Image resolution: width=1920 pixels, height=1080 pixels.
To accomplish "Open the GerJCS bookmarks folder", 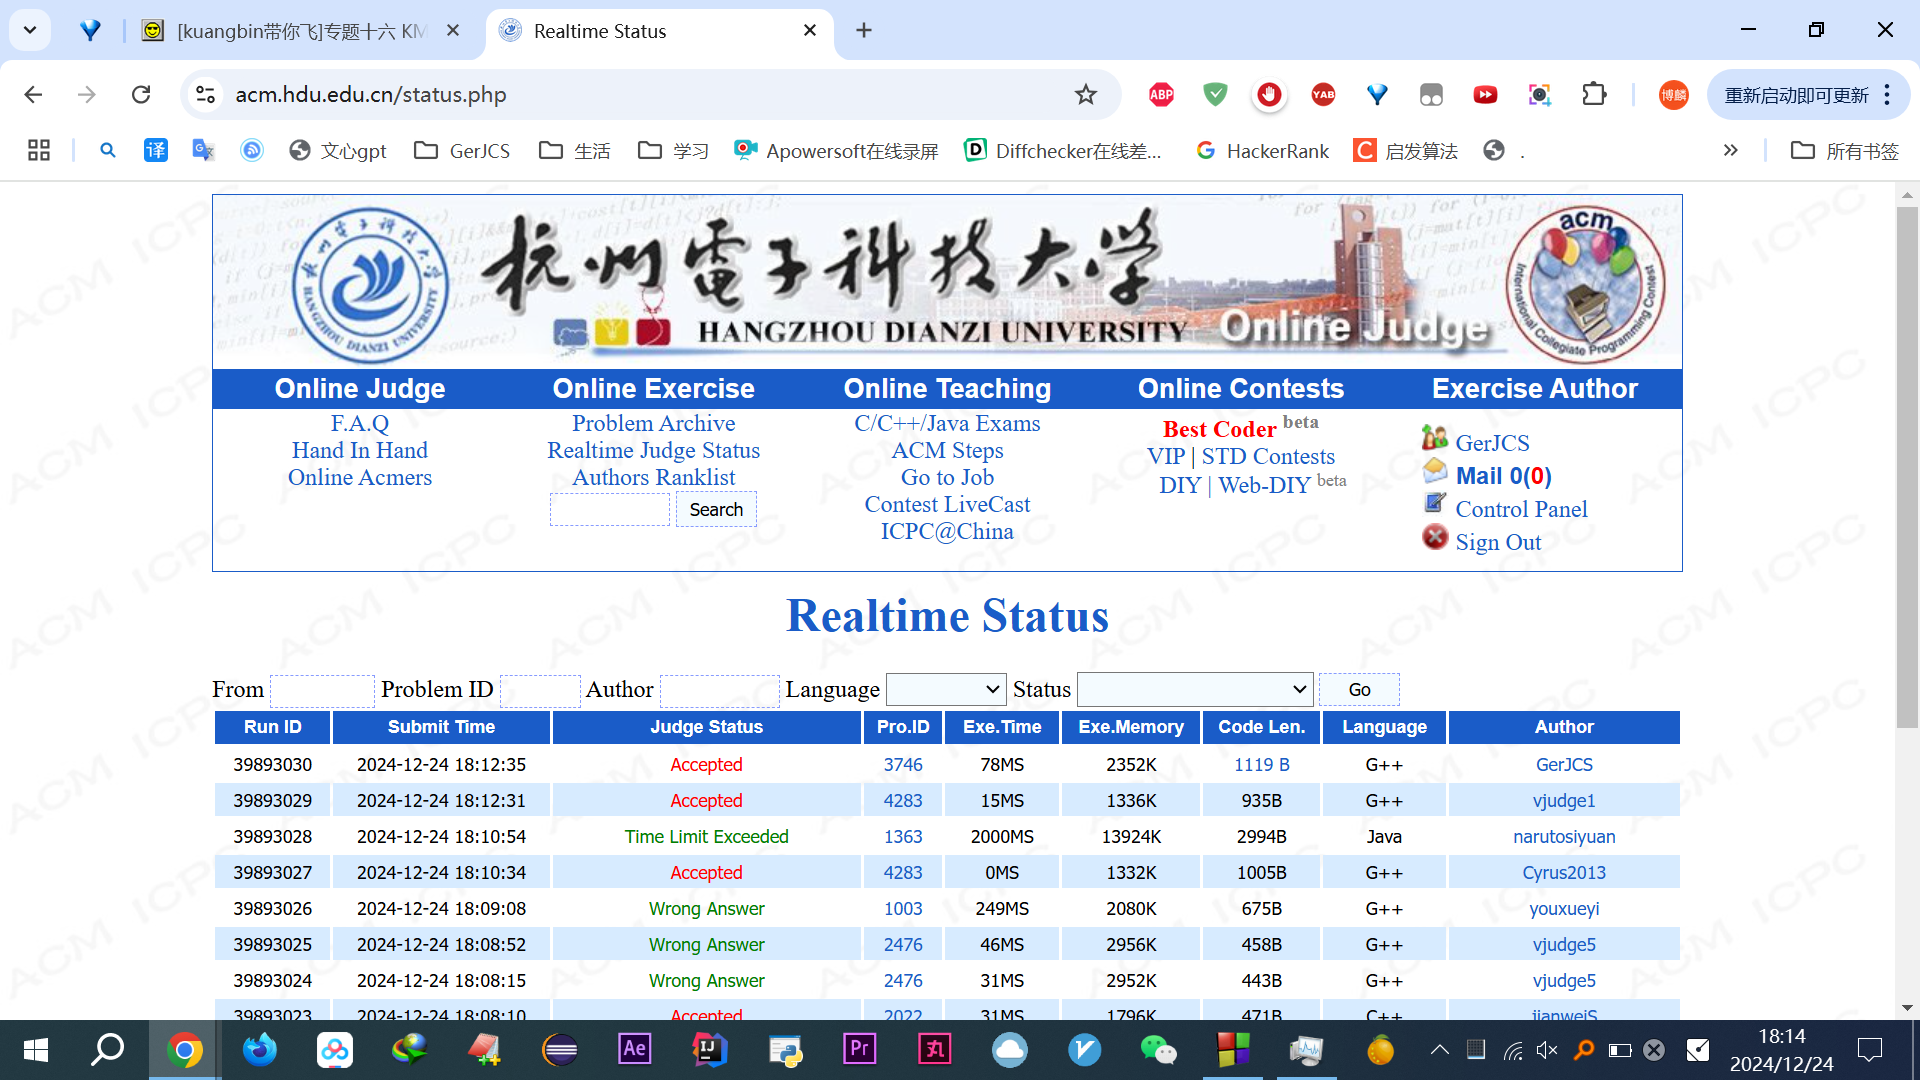I will click(463, 151).
